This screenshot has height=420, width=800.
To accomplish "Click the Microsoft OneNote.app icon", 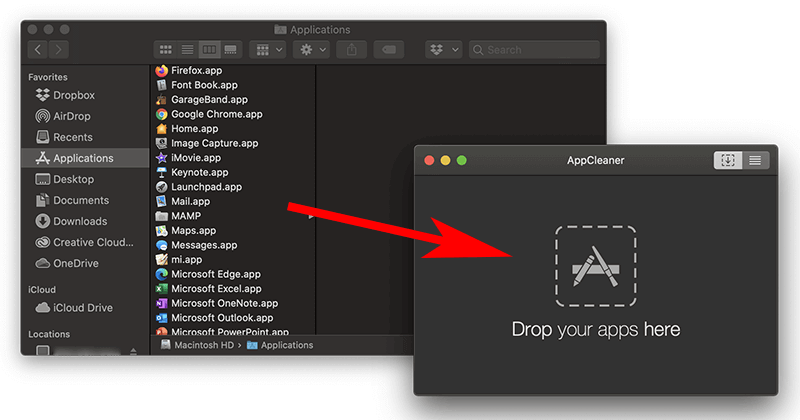I will coord(162,303).
